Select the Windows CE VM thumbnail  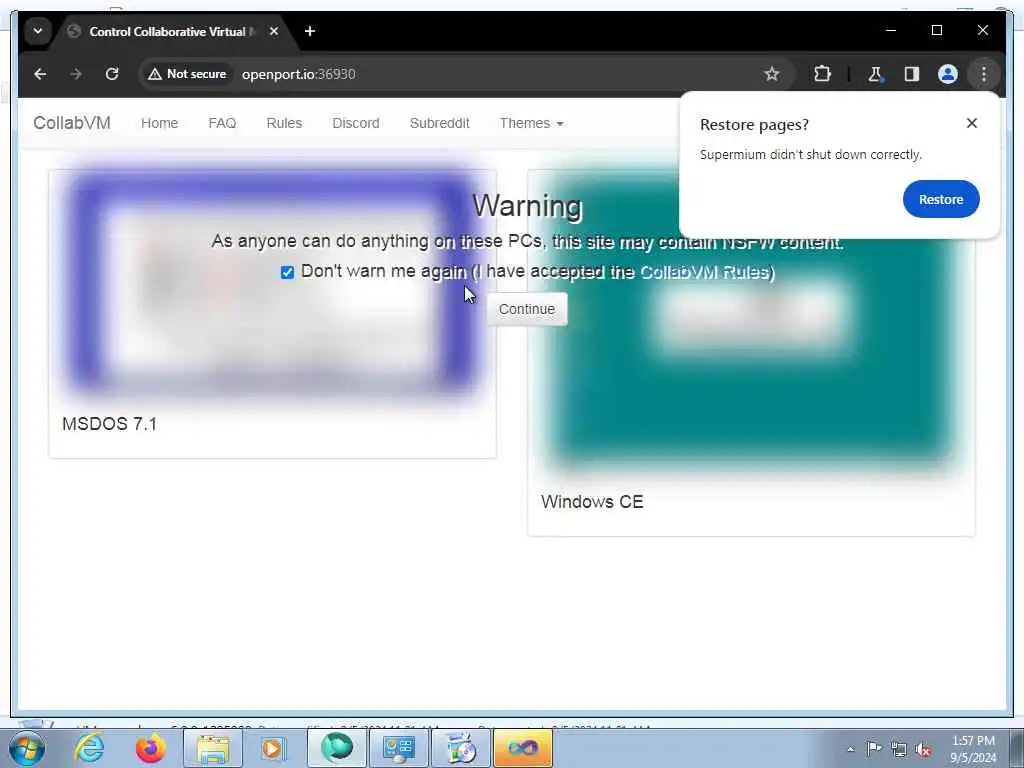[752, 320]
